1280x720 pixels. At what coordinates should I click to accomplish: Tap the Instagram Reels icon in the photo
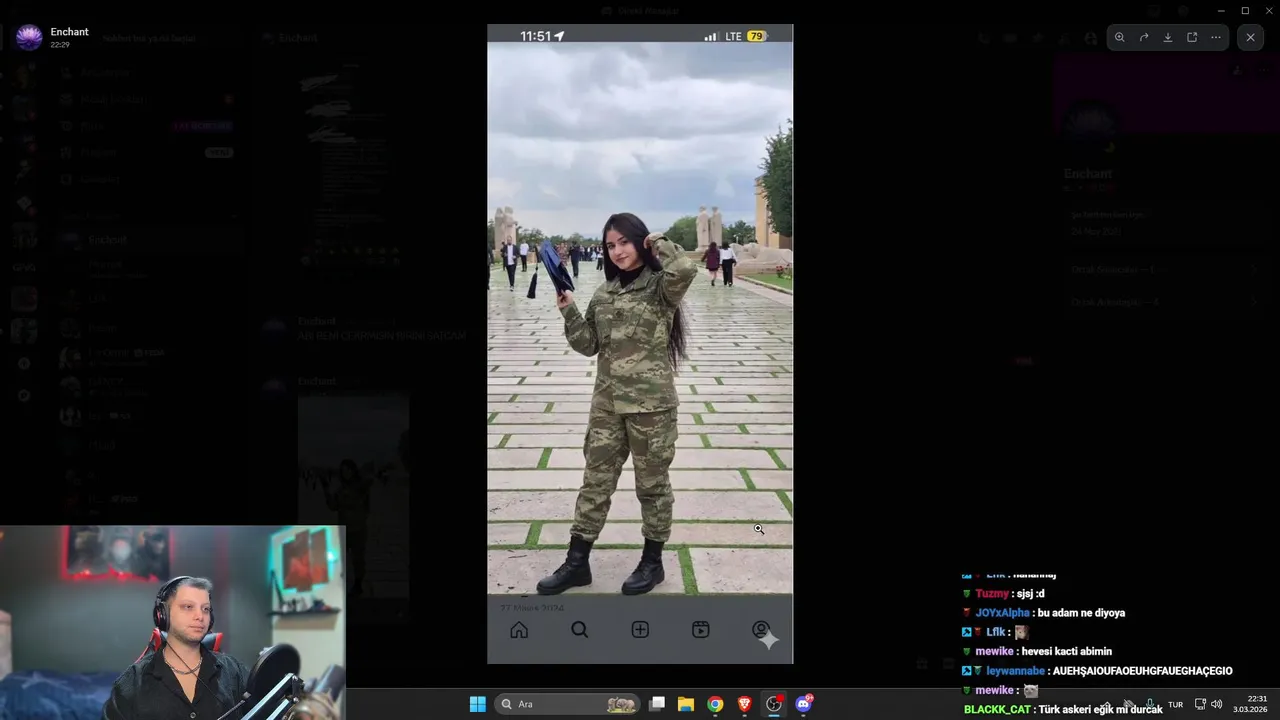701,630
